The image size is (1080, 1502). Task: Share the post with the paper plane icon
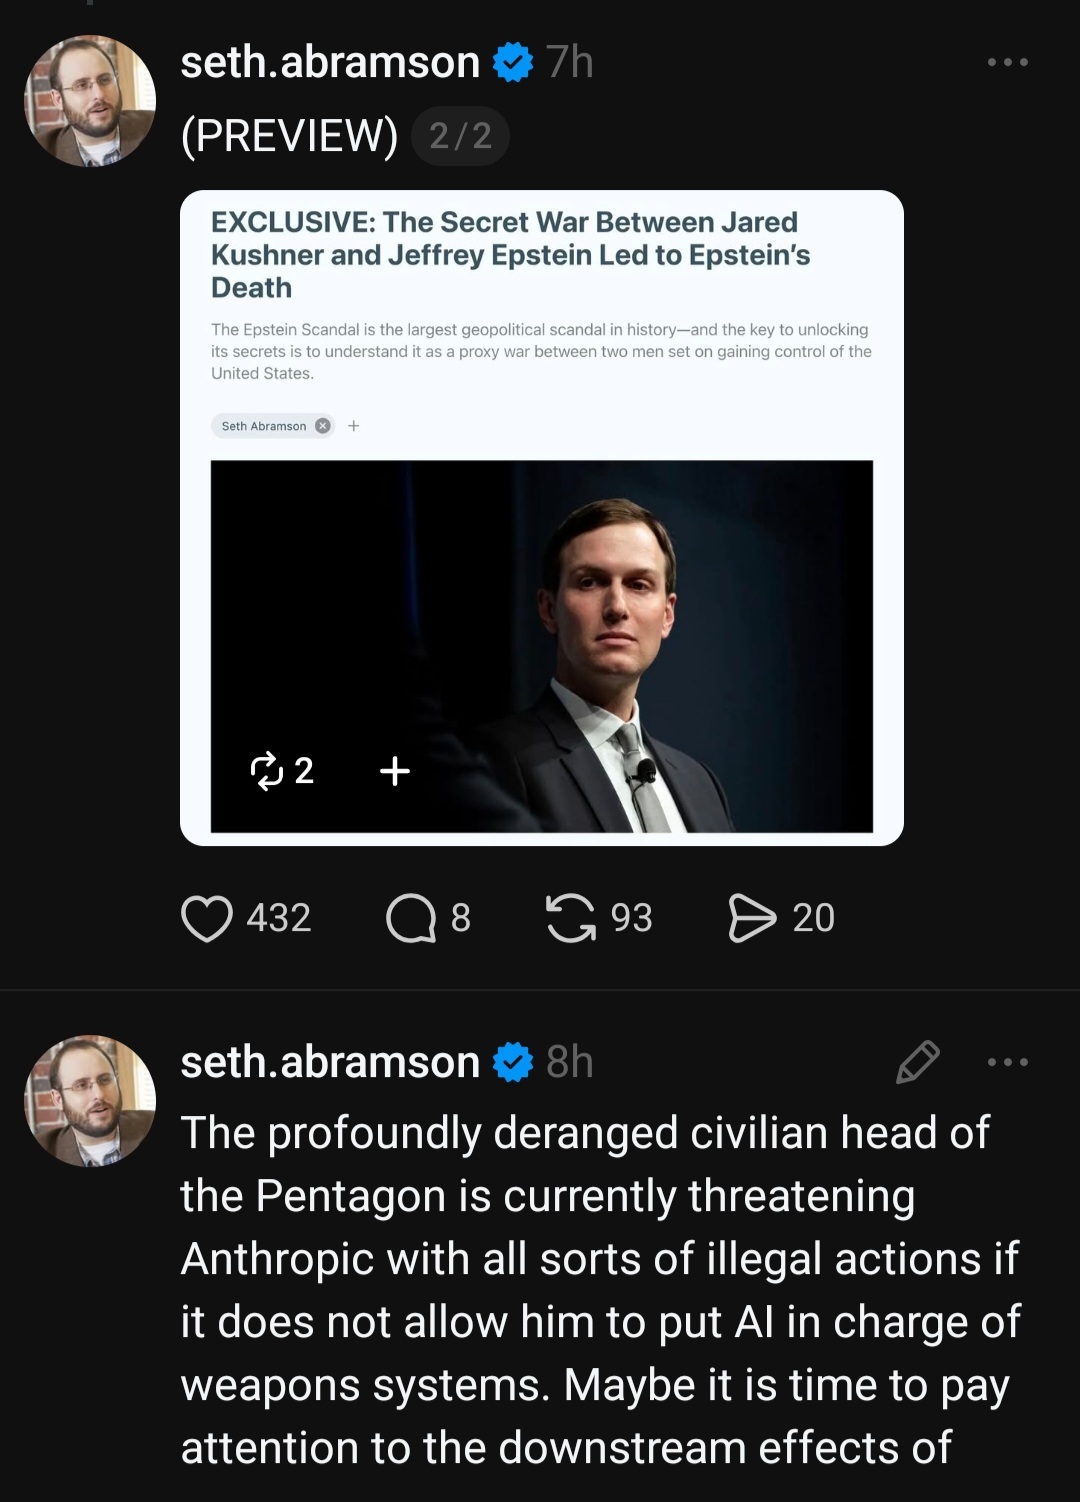(x=752, y=918)
